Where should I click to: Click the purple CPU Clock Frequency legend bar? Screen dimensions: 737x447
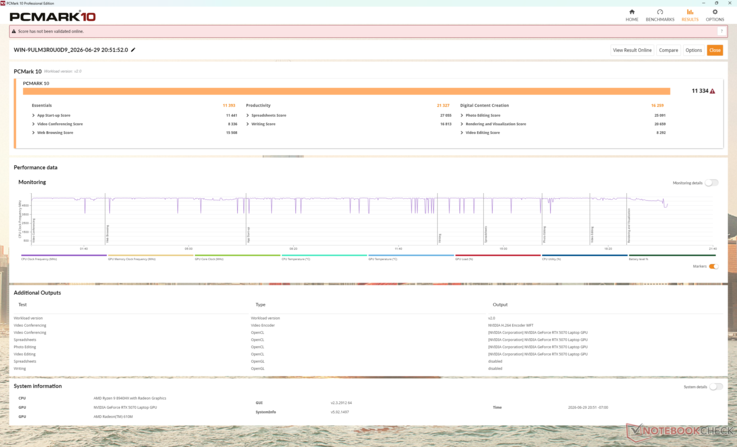point(64,255)
